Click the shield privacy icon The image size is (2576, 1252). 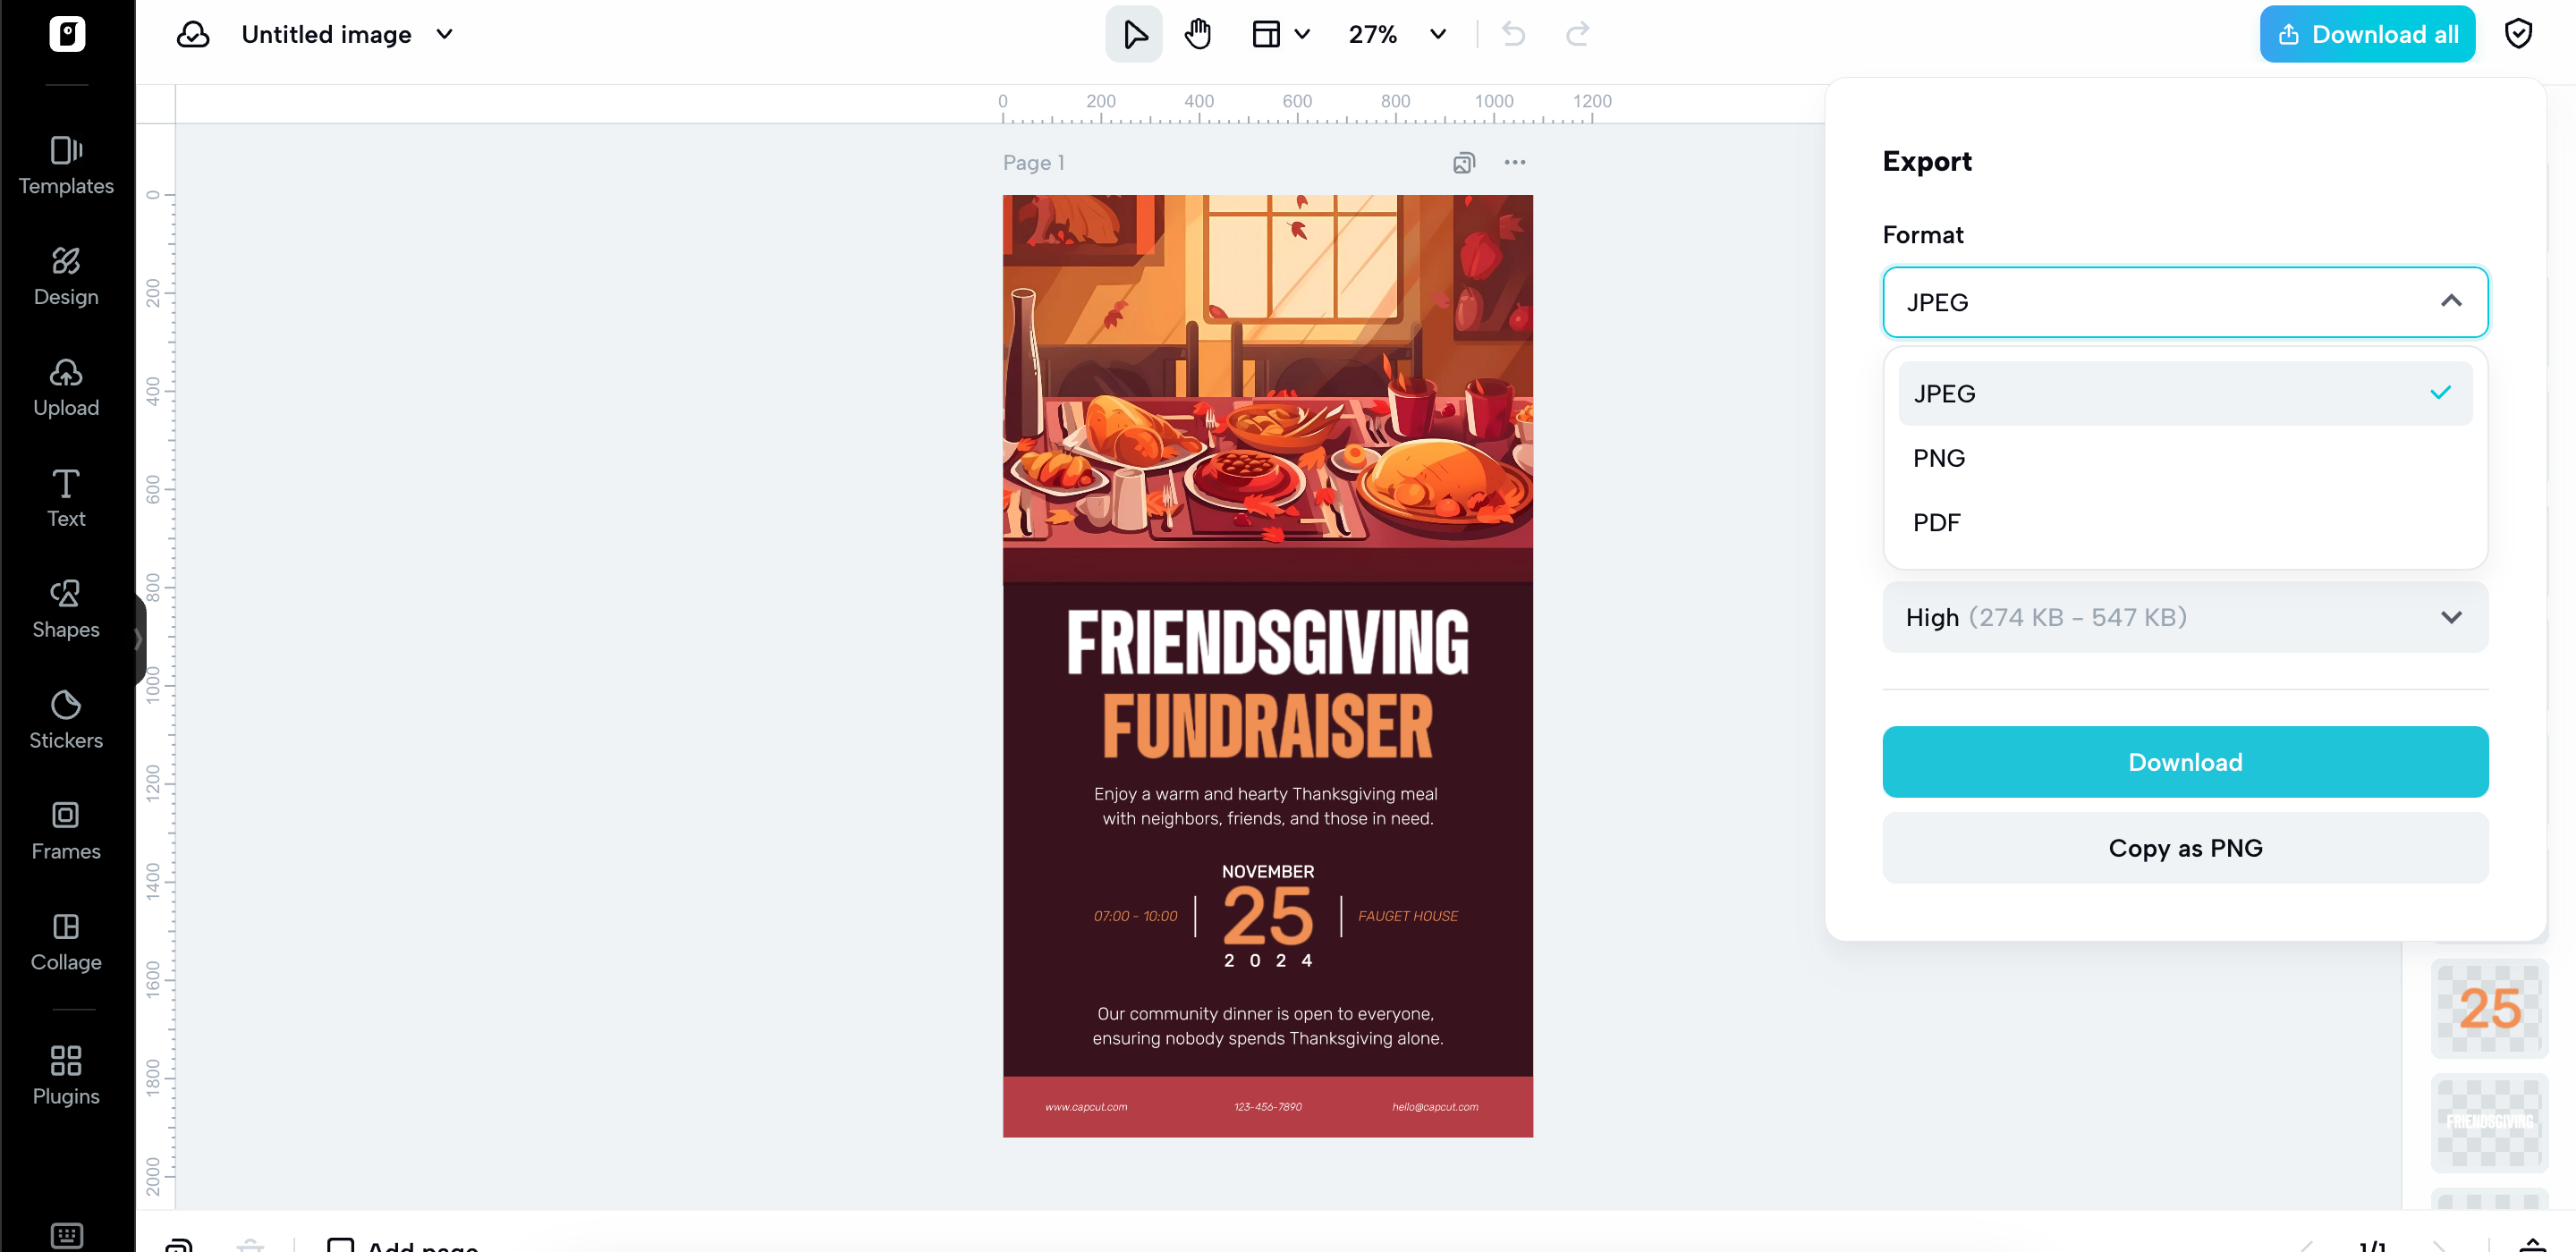pyautogui.click(x=2517, y=34)
